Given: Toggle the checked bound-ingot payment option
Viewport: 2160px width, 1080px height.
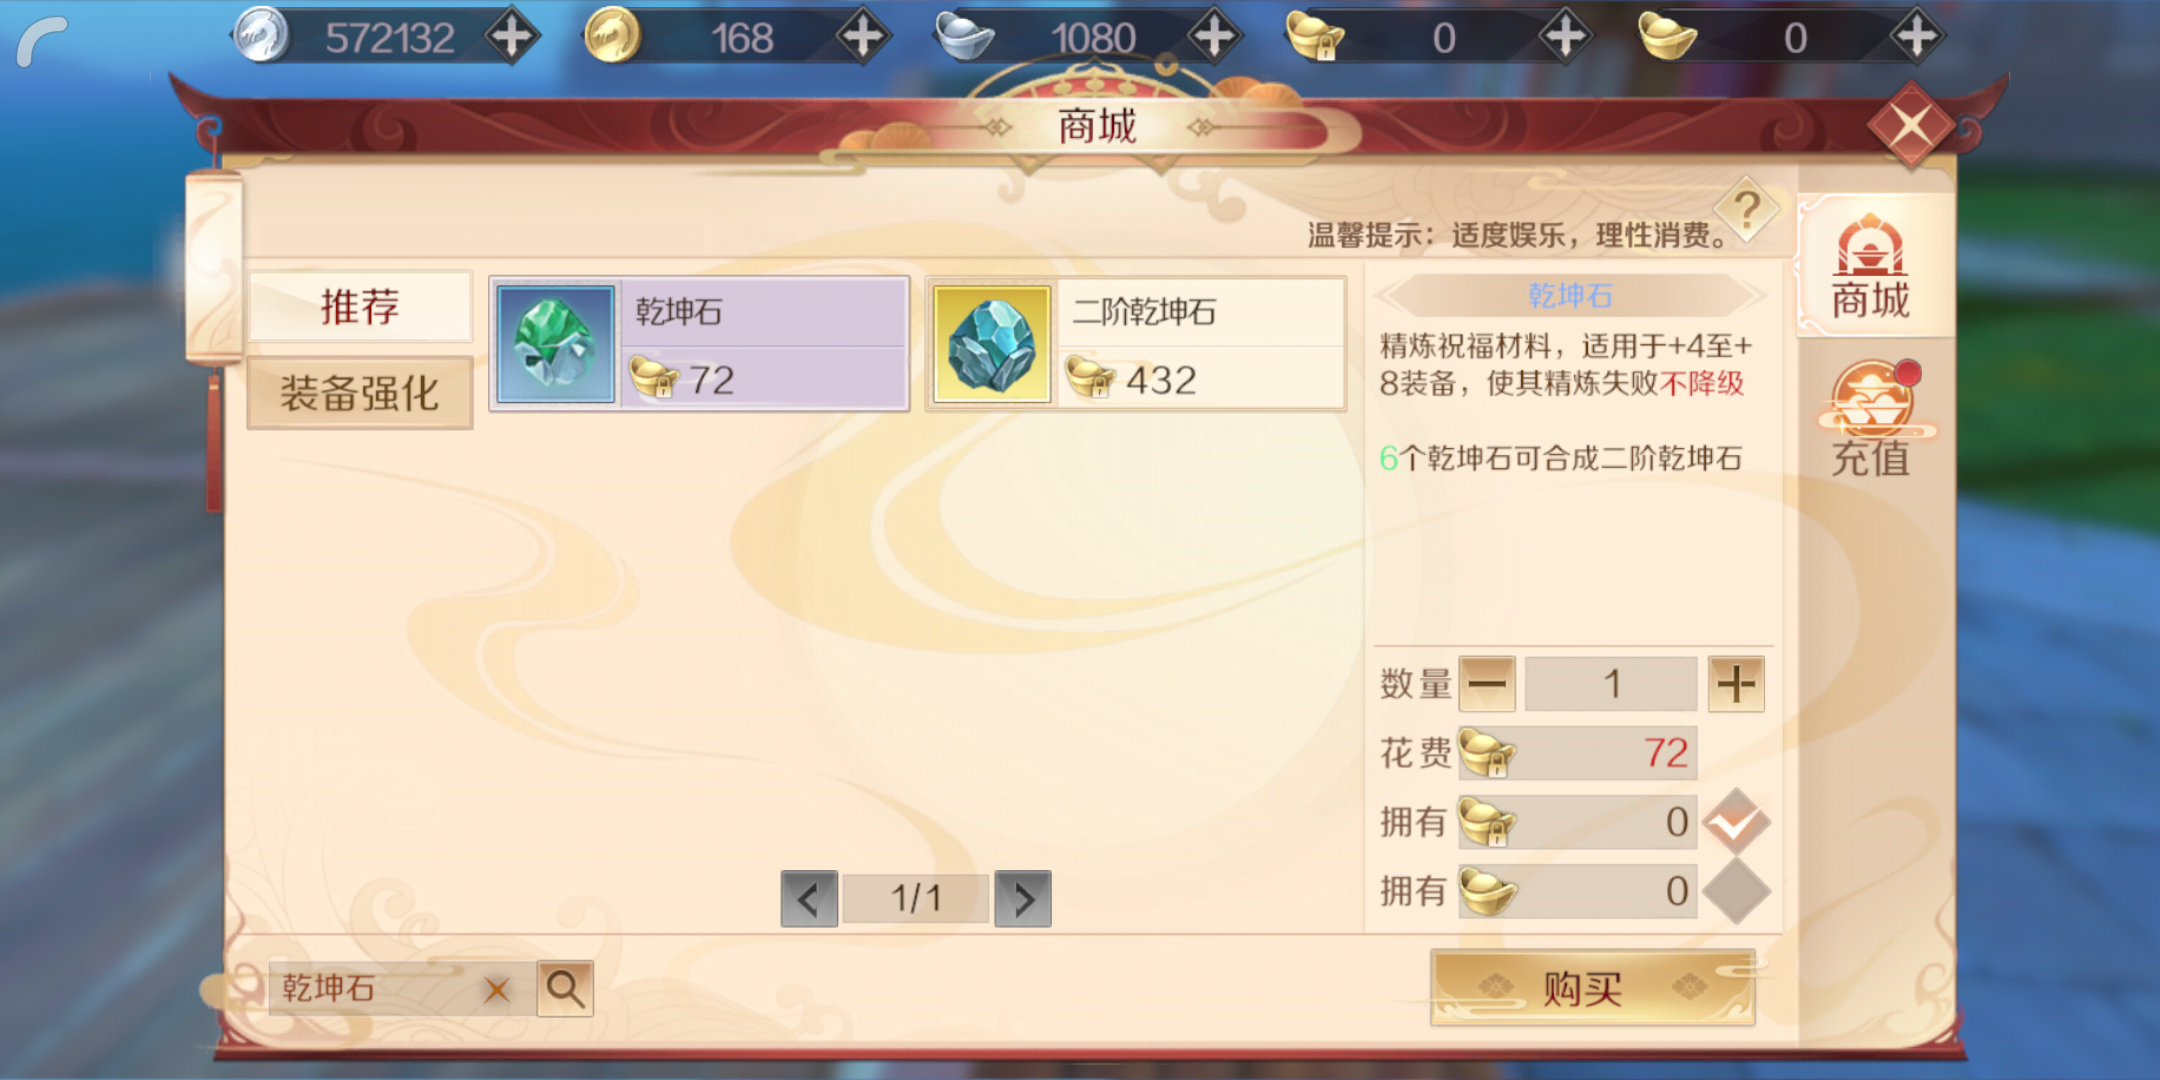Looking at the screenshot, I should [1736, 822].
